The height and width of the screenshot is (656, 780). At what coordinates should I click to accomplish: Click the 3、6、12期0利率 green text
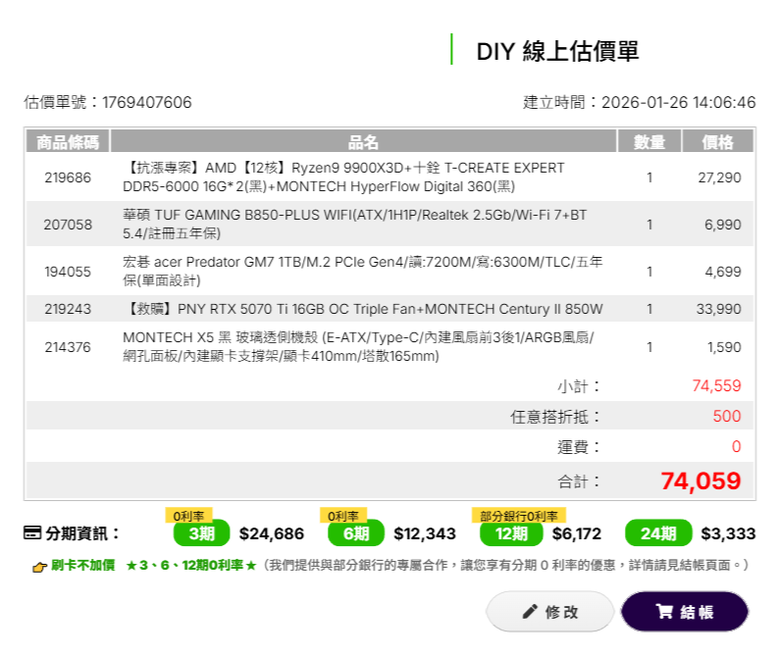[x=191, y=565]
